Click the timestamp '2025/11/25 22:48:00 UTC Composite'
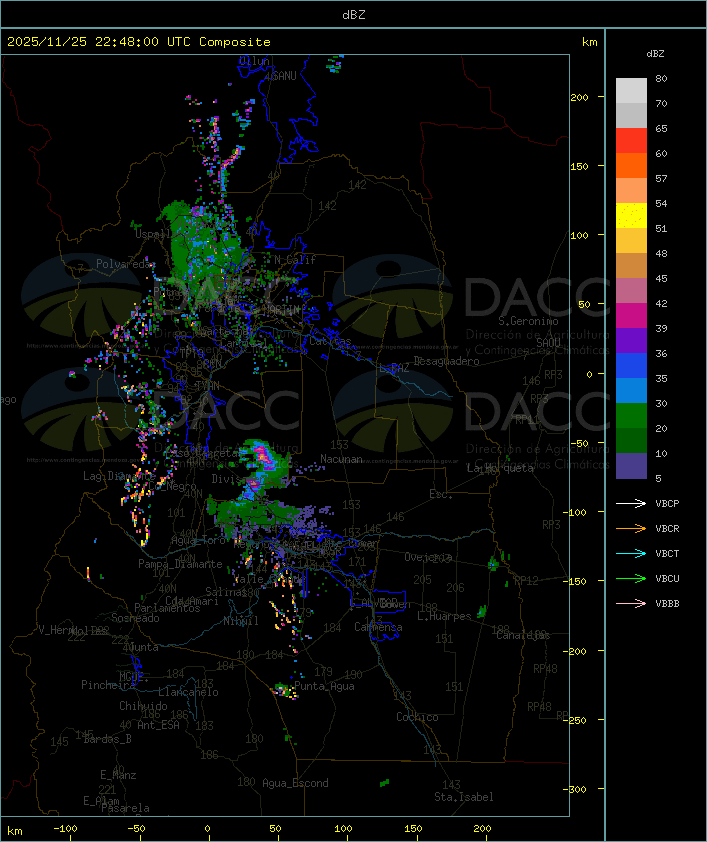 click(139, 42)
